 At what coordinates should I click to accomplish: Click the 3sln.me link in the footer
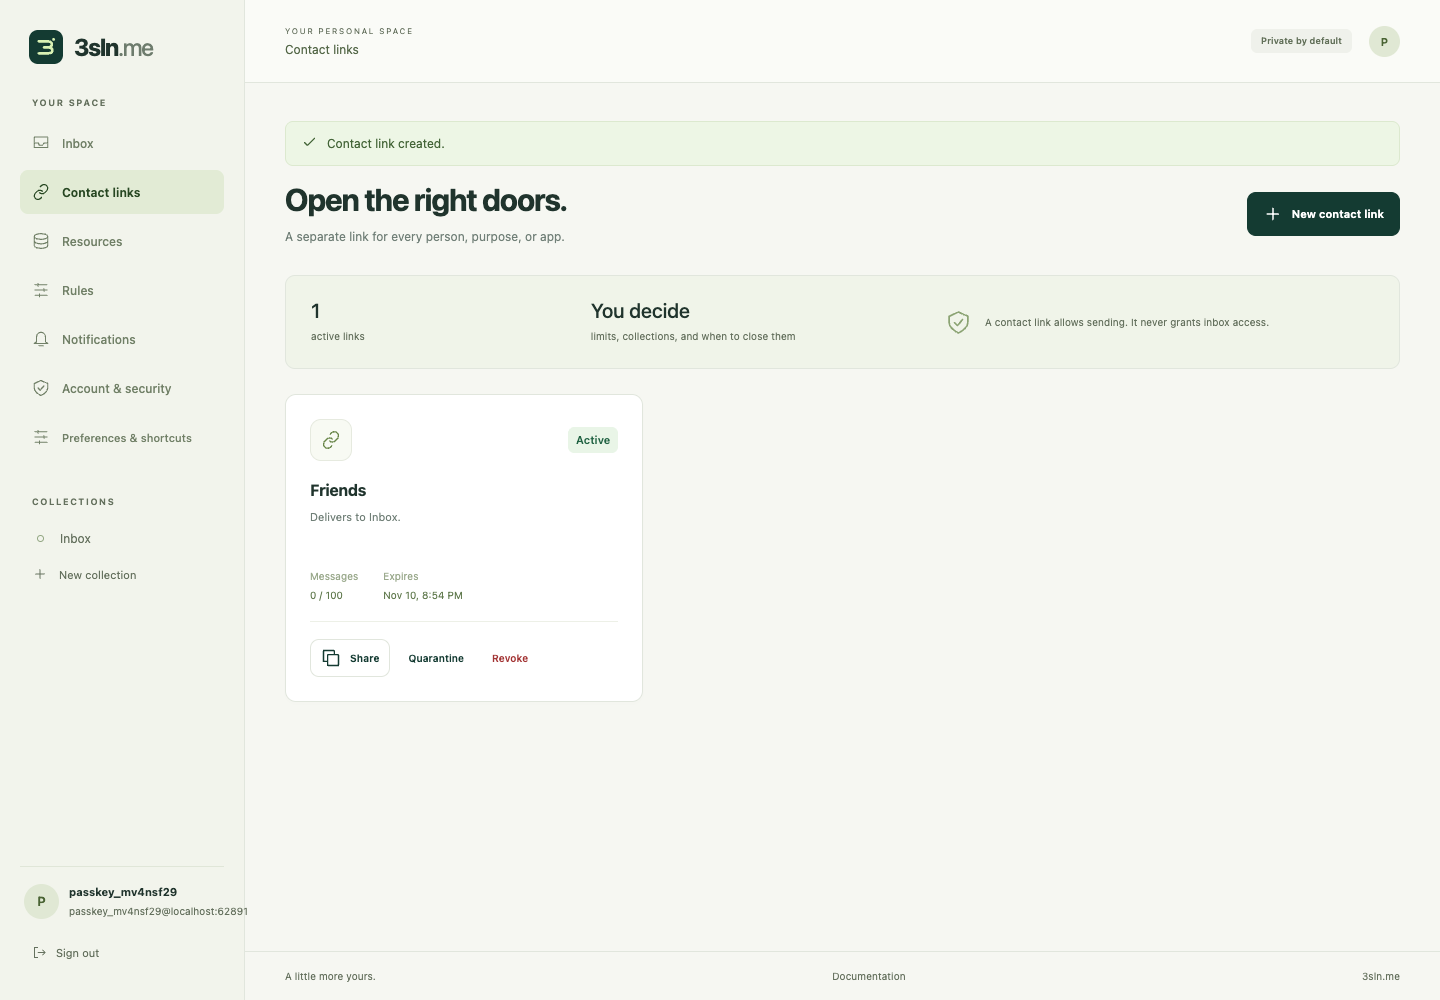[1381, 976]
